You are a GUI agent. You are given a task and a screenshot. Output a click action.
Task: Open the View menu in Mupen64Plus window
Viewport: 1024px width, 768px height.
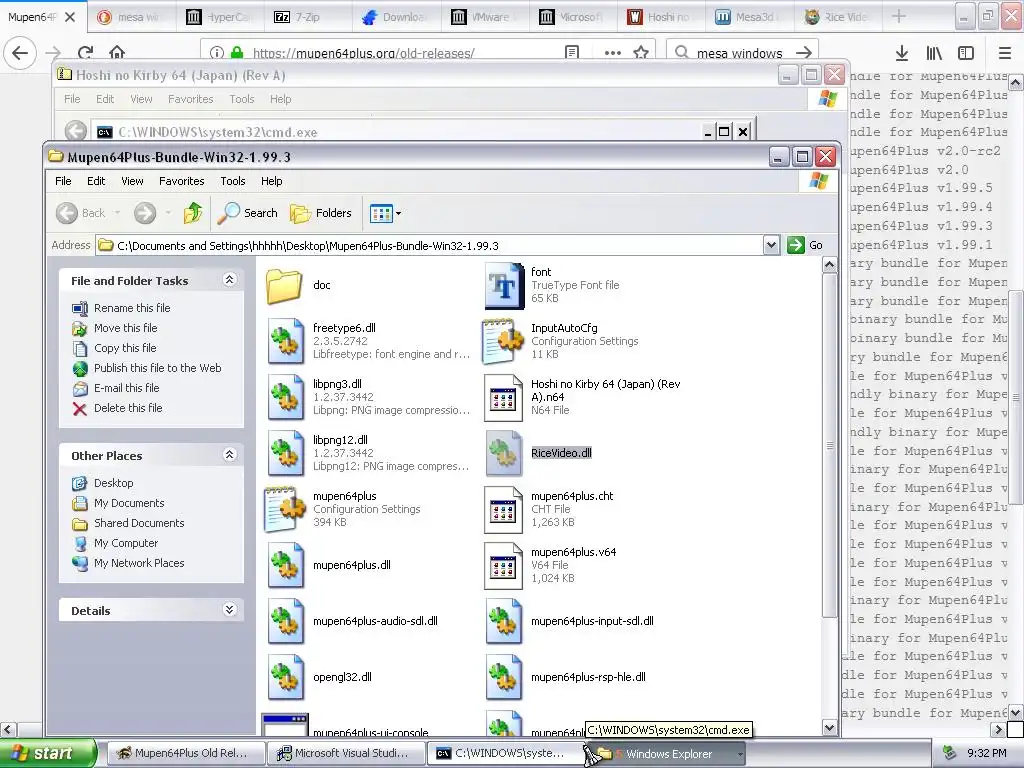pos(132,181)
